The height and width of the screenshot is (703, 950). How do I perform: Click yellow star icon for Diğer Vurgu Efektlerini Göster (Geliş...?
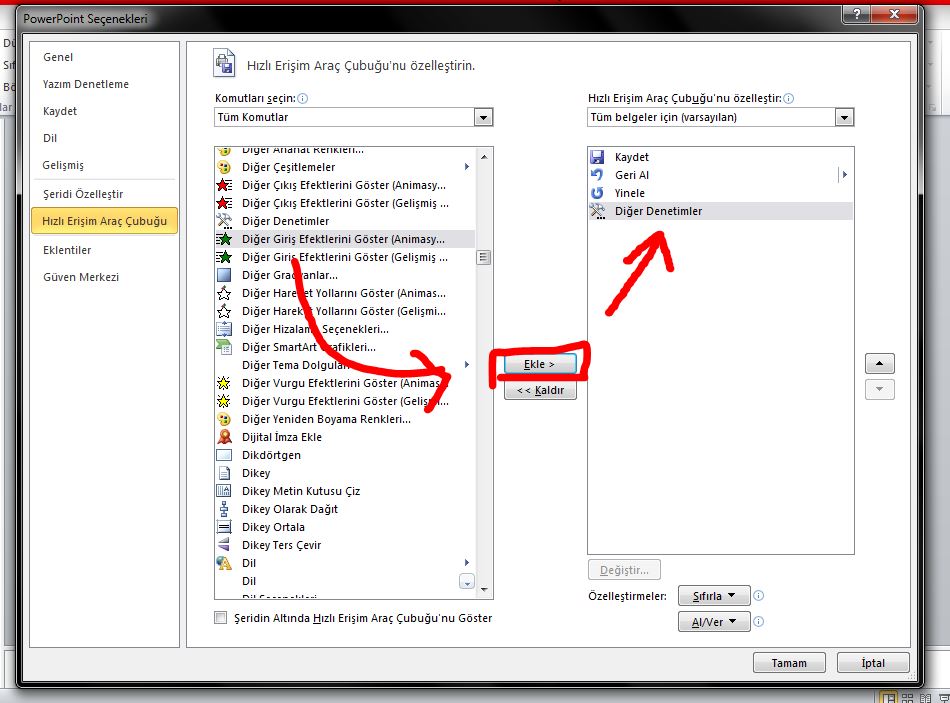(224, 401)
